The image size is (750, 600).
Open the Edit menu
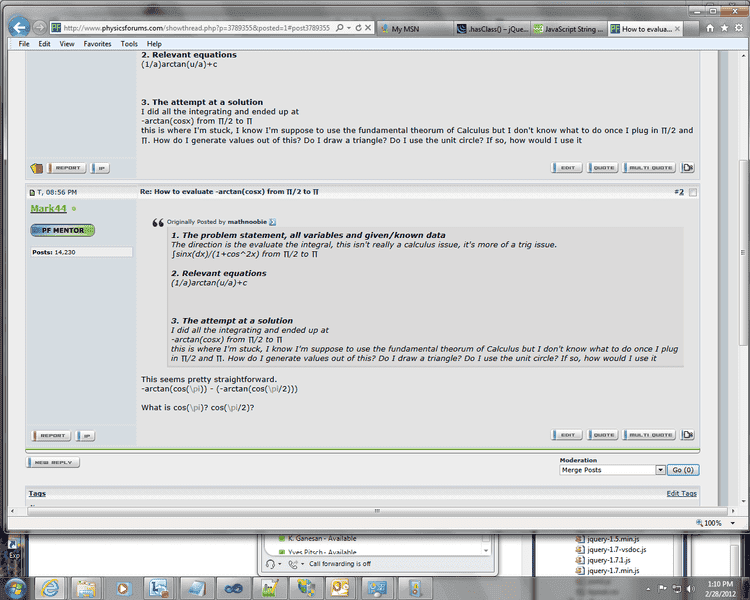pos(44,44)
